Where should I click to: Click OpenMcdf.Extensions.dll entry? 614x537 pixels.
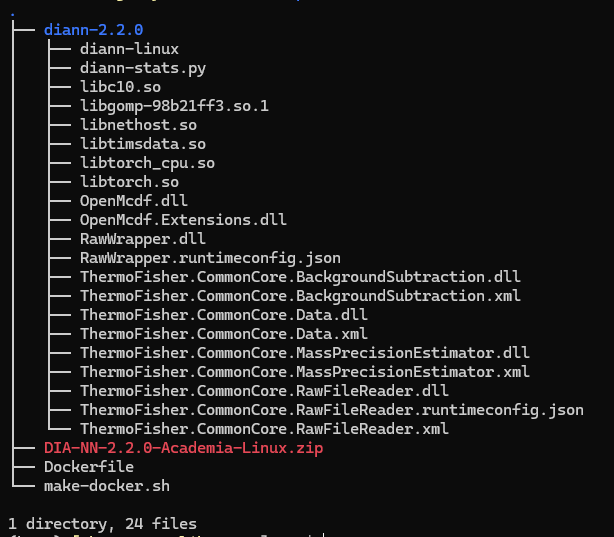click(183, 220)
